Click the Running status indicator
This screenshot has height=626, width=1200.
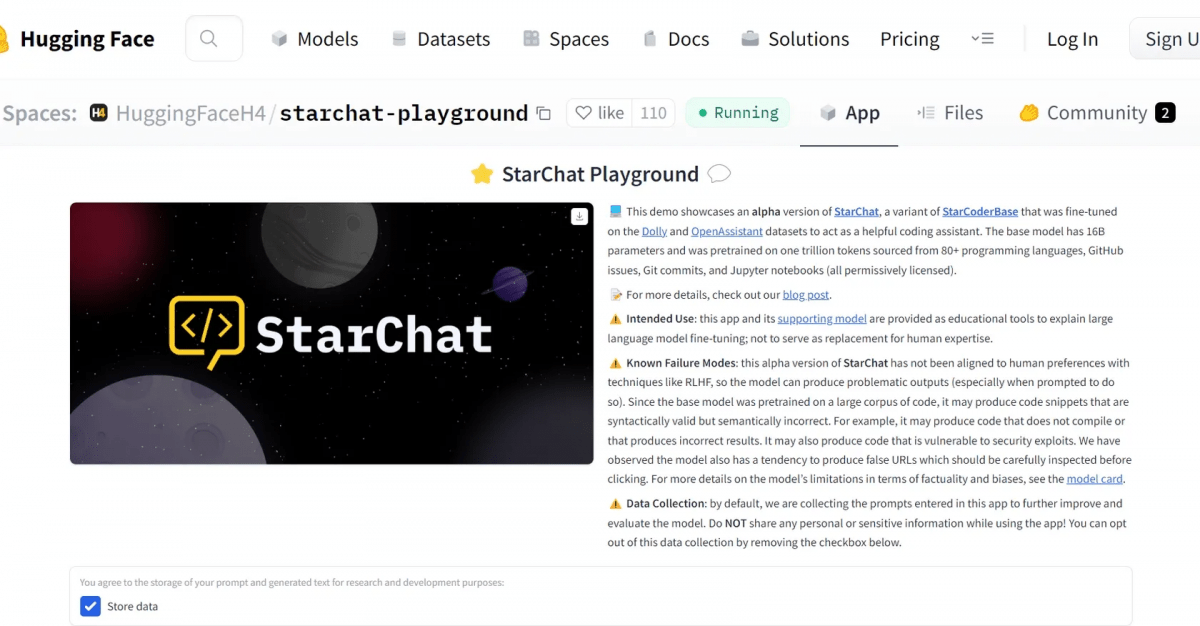tap(738, 113)
